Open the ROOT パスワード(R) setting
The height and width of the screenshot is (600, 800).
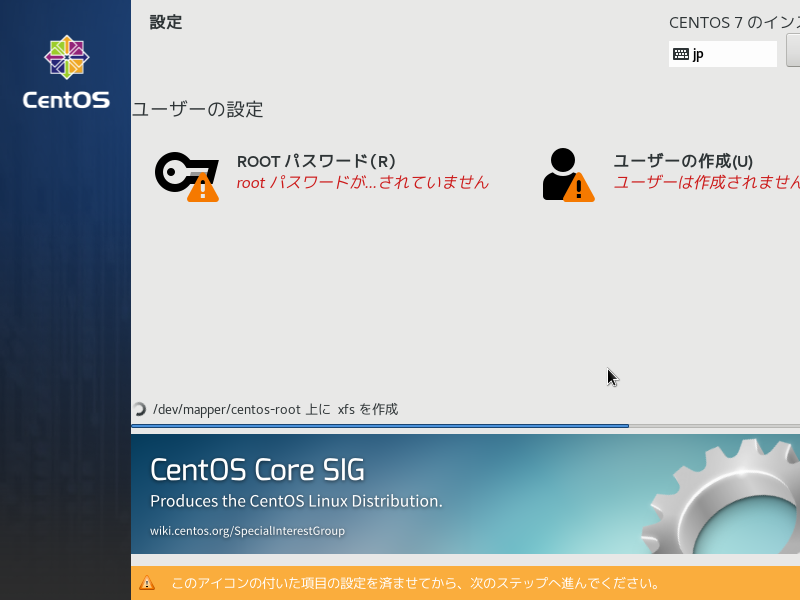[316, 161]
